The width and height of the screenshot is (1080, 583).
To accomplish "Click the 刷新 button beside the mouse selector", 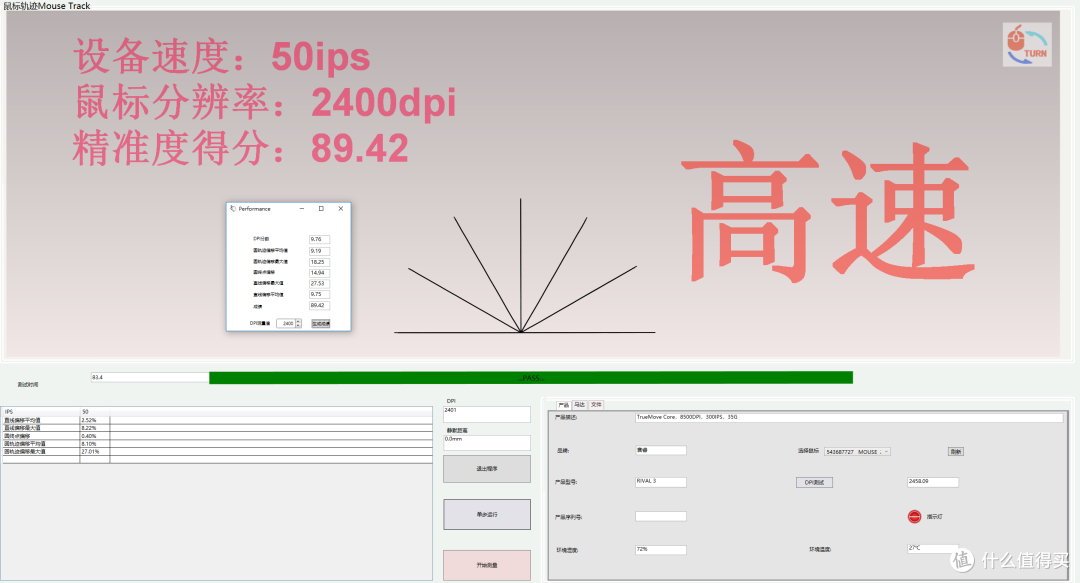I will point(955,451).
